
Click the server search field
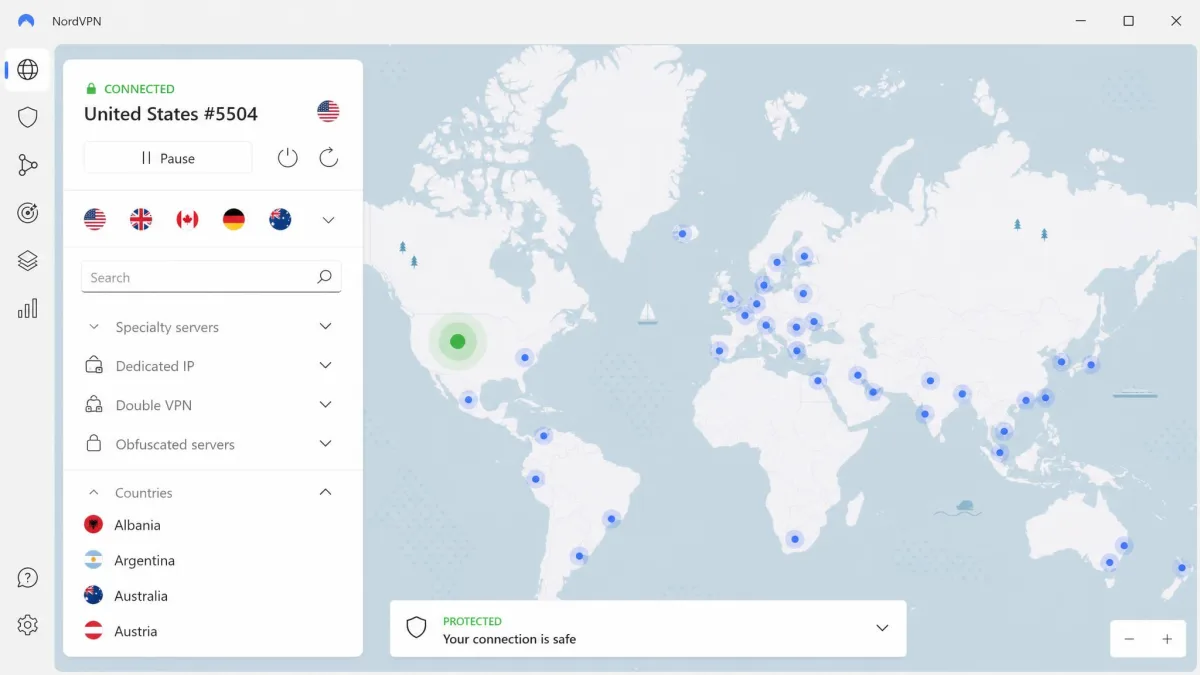point(211,277)
